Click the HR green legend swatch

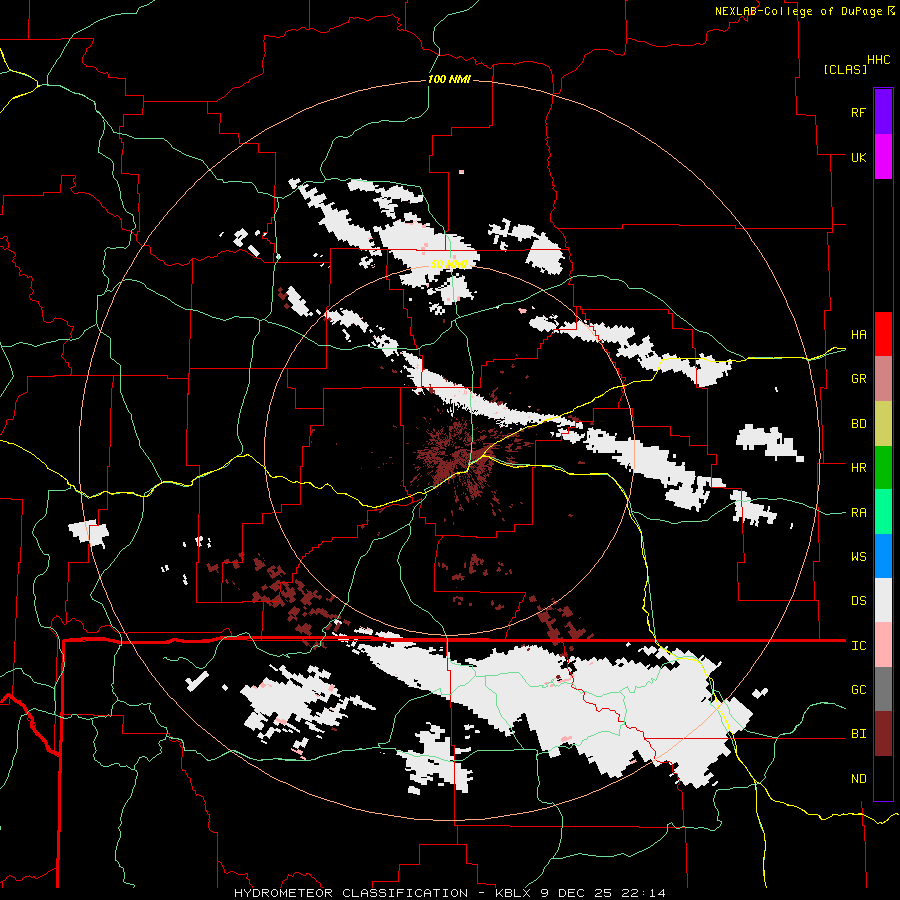[883, 468]
